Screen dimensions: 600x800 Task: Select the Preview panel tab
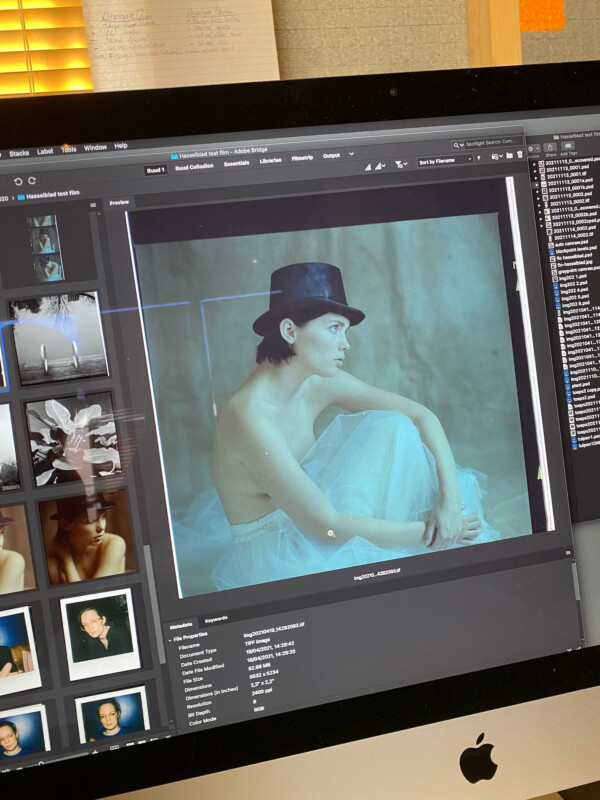point(119,203)
